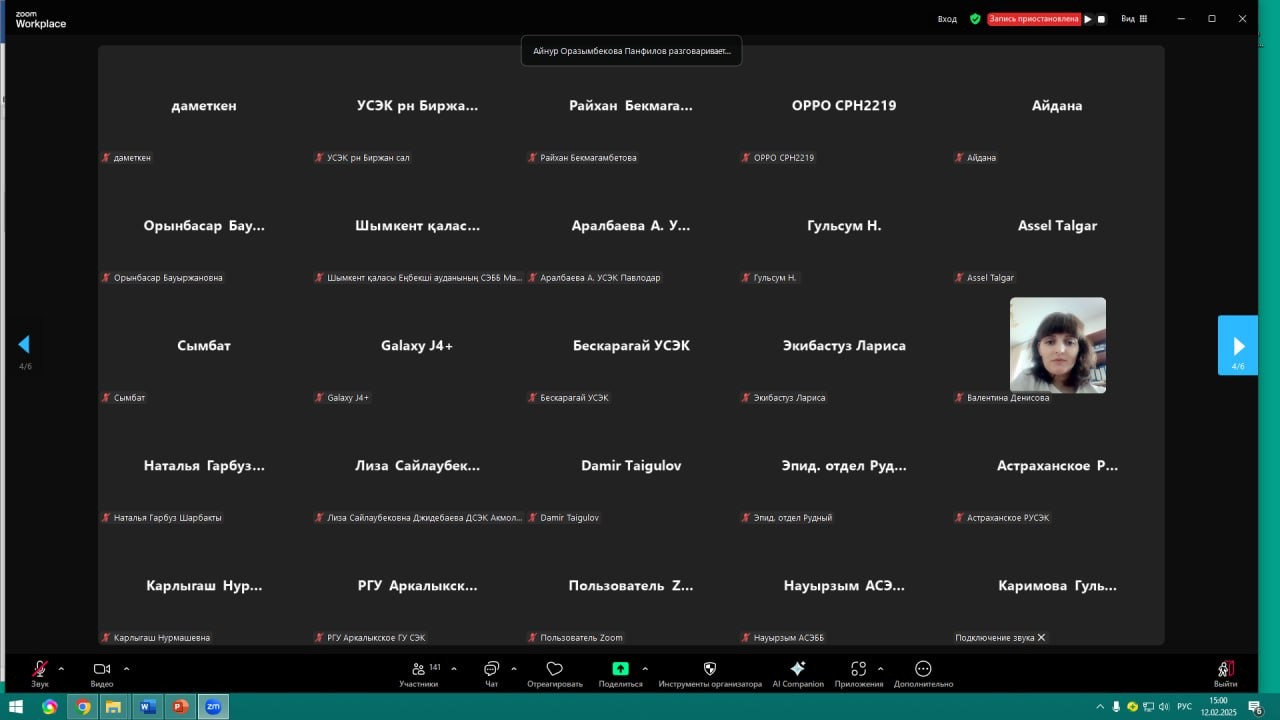Image resolution: width=1280 pixels, height=720 pixels.
Task: Toggle the camera with Видео button
Action: (x=101, y=669)
